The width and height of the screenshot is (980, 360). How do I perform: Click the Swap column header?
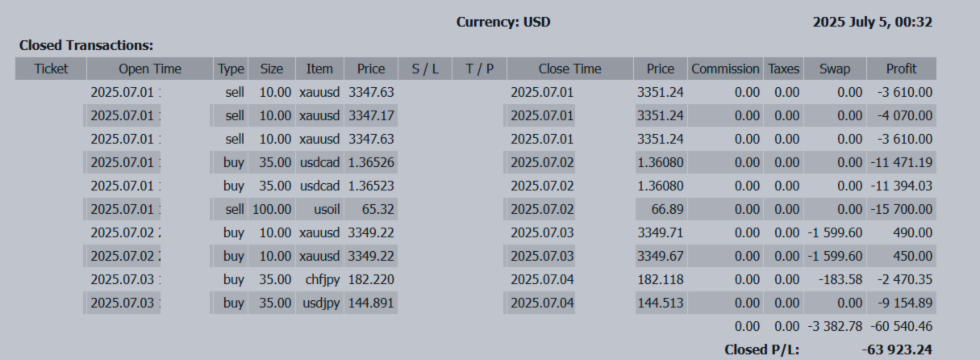click(x=835, y=69)
